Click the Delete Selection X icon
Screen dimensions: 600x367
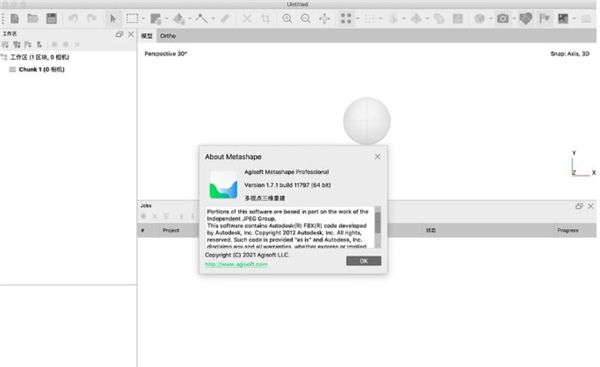pos(247,18)
